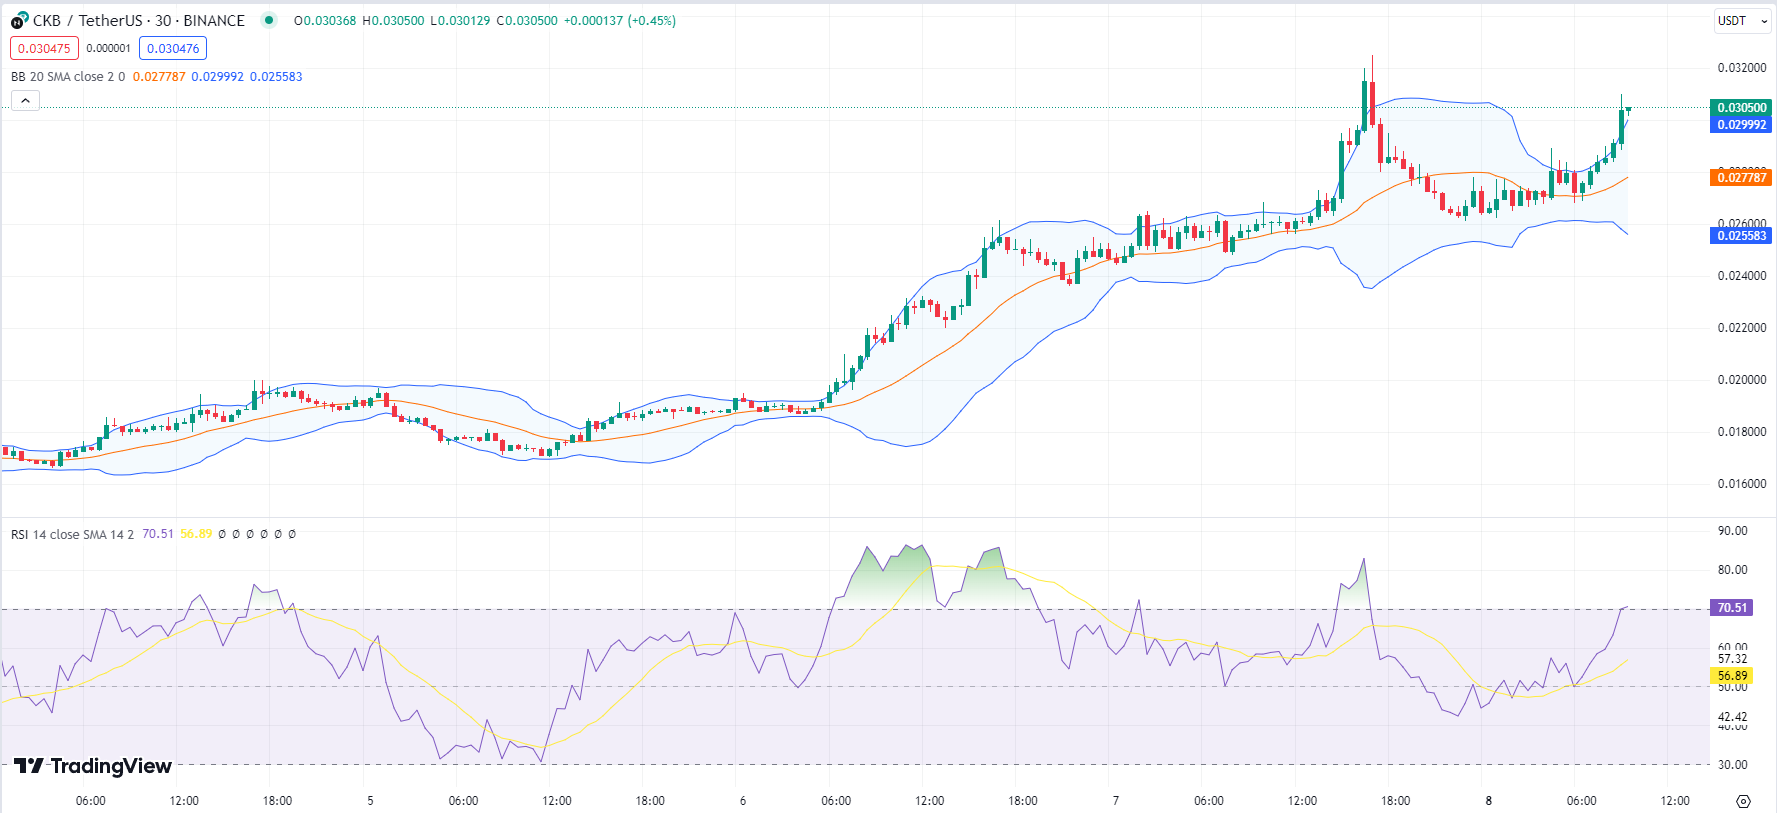
Task: Open the USDT currency dropdown
Action: 1743,20
